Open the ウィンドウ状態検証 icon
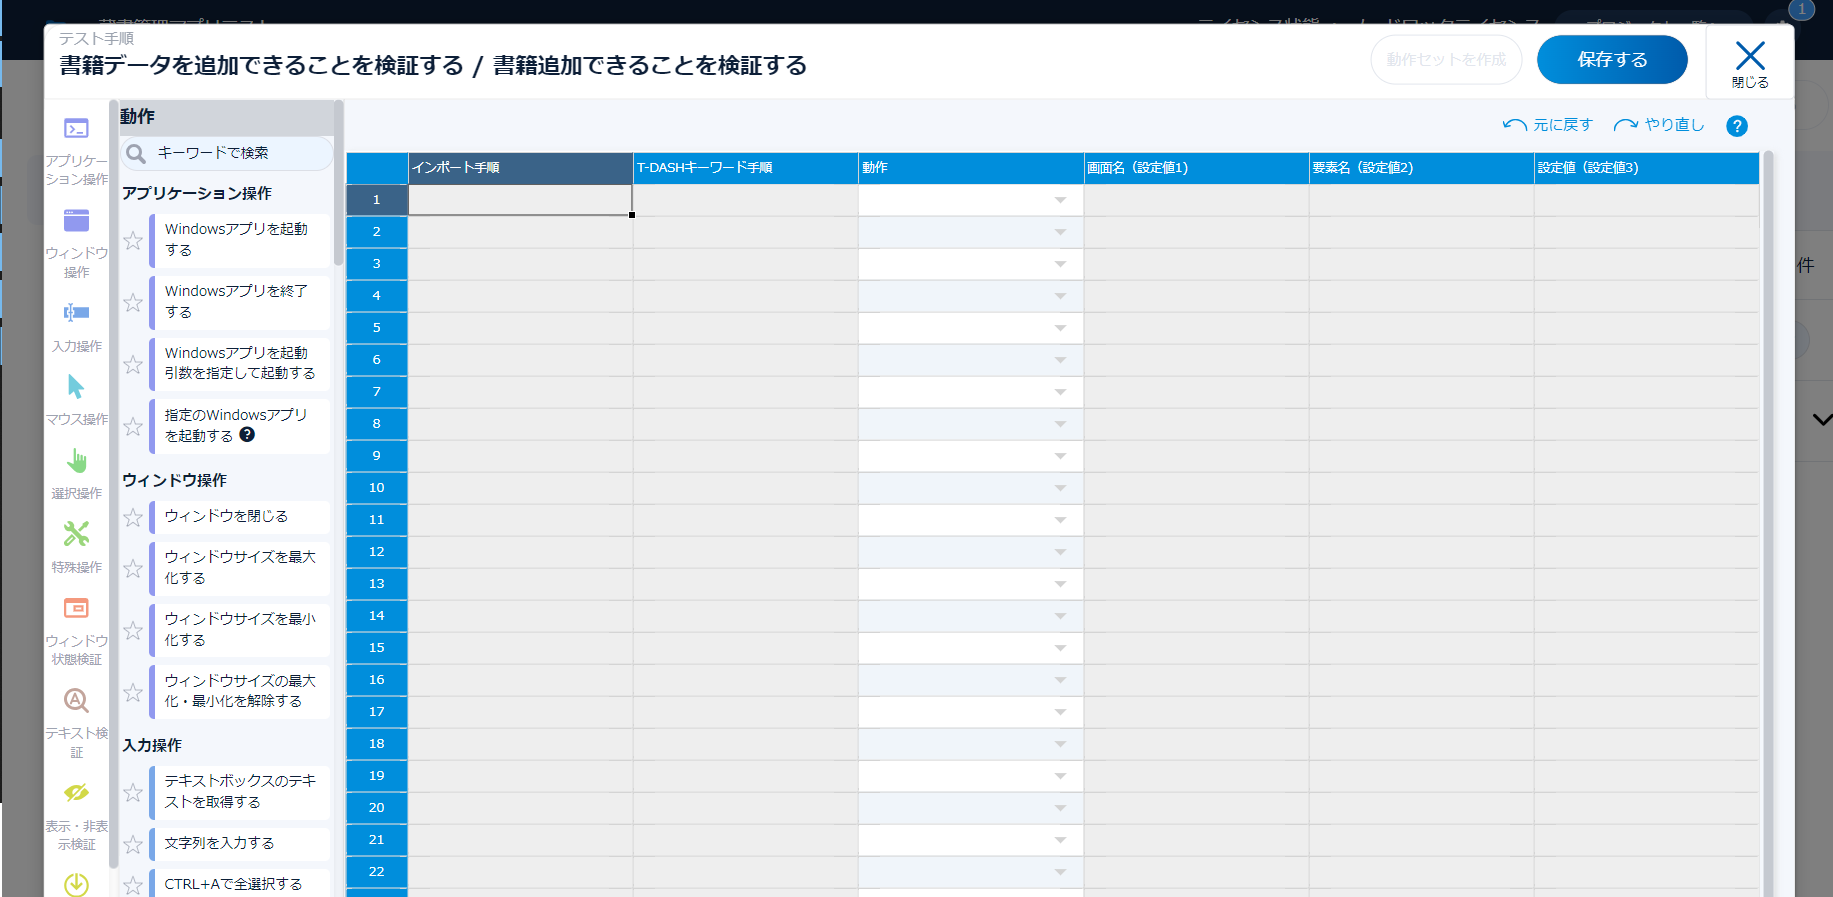1833x897 pixels. click(x=76, y=608)
